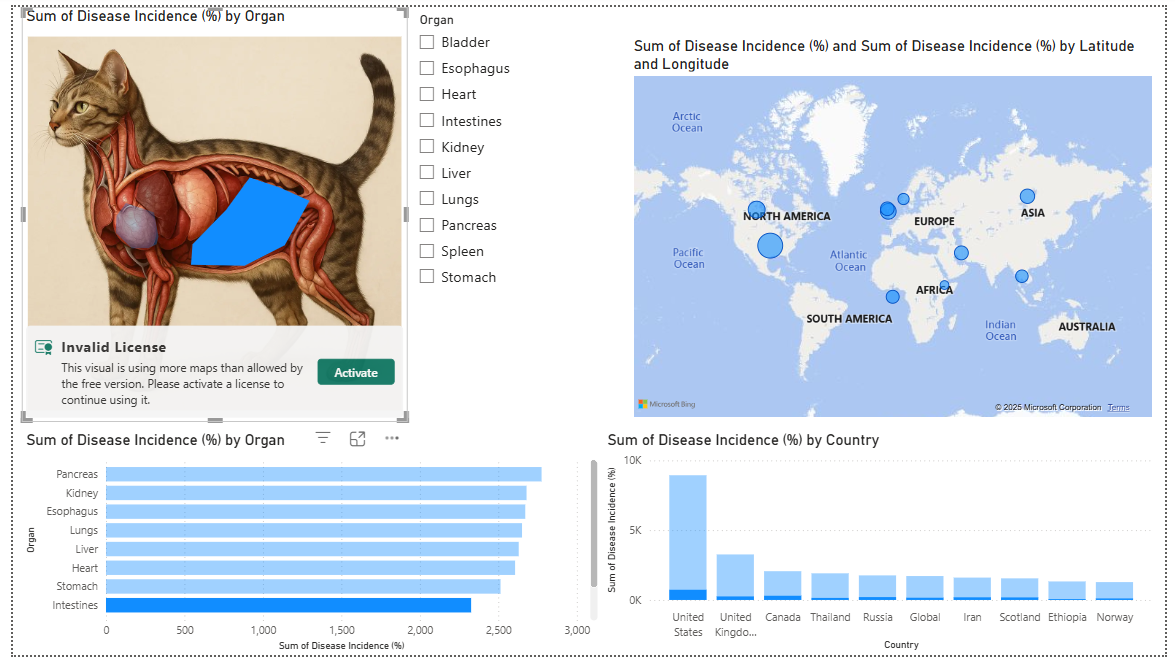
Task: Click the Invalid License certificate icon
Action: (43, 347)
